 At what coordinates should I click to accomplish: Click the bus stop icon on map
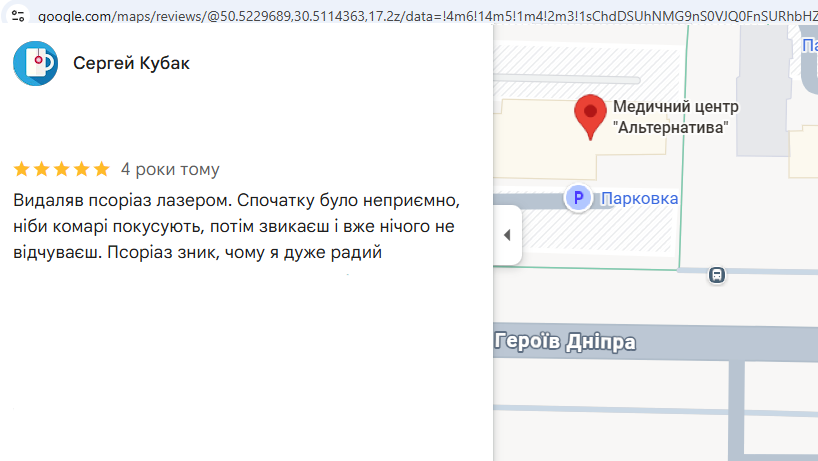point(717,275)
